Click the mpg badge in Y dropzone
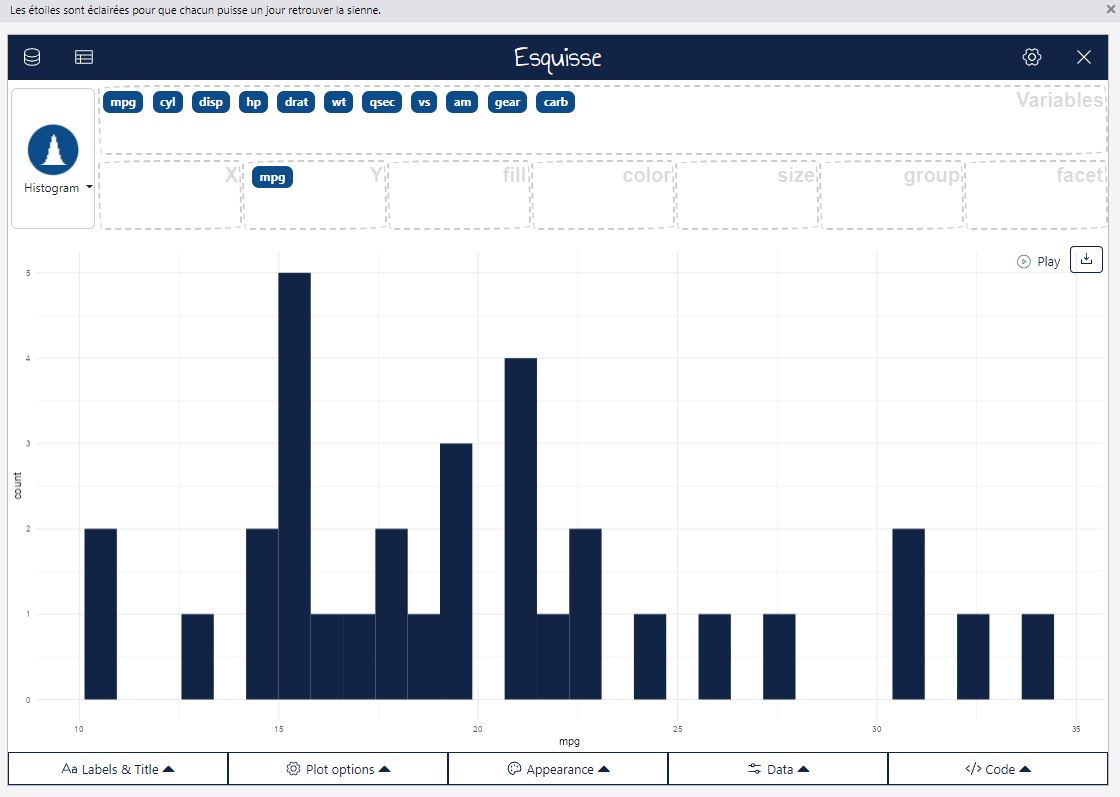 [272, 177]
